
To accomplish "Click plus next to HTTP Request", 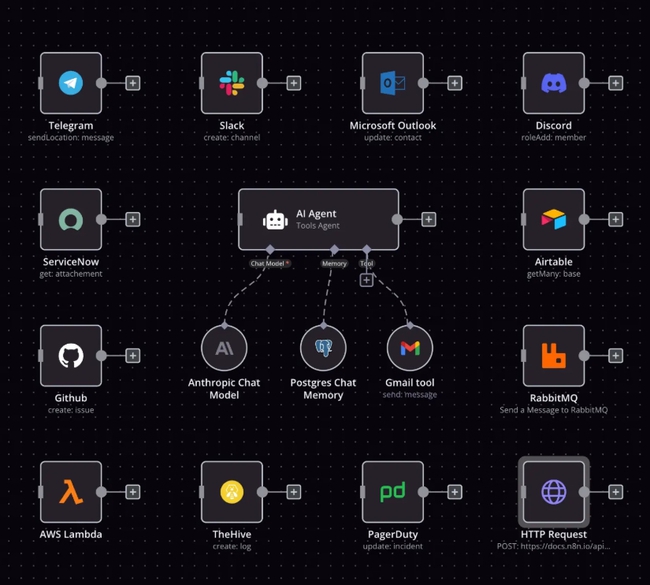I will tap(616, 492).
